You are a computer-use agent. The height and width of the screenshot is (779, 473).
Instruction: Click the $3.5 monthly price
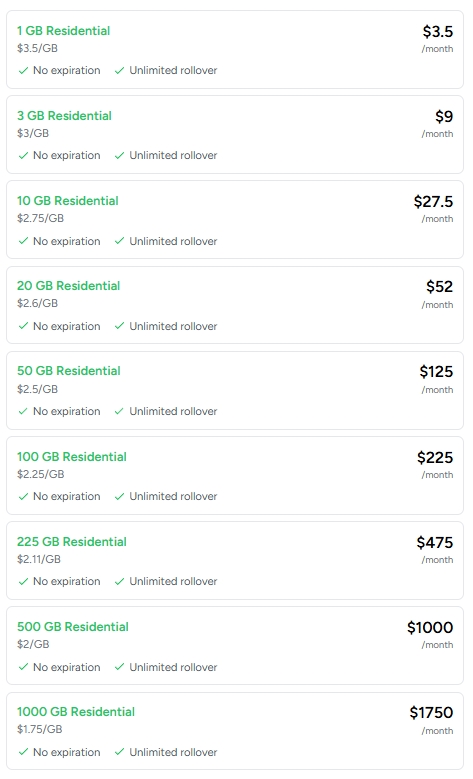pos(438,32)
